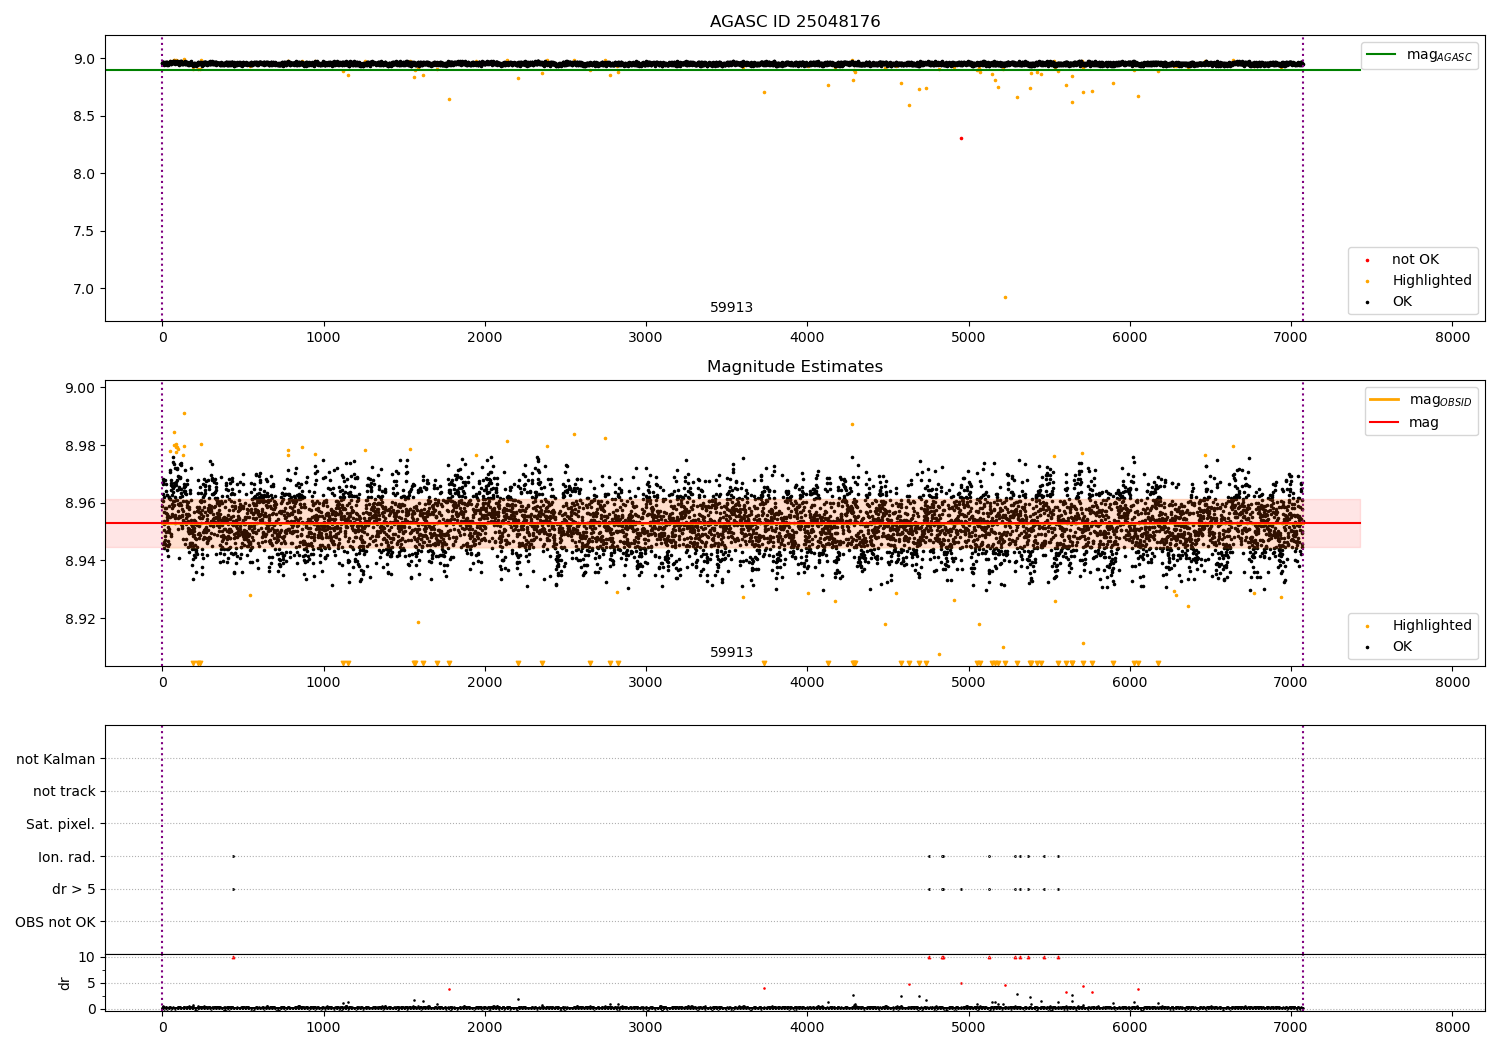1500x1050 pixels.
Task: Click the 7.0 y-axis tick label in top plot
Action: pos(84,289)
